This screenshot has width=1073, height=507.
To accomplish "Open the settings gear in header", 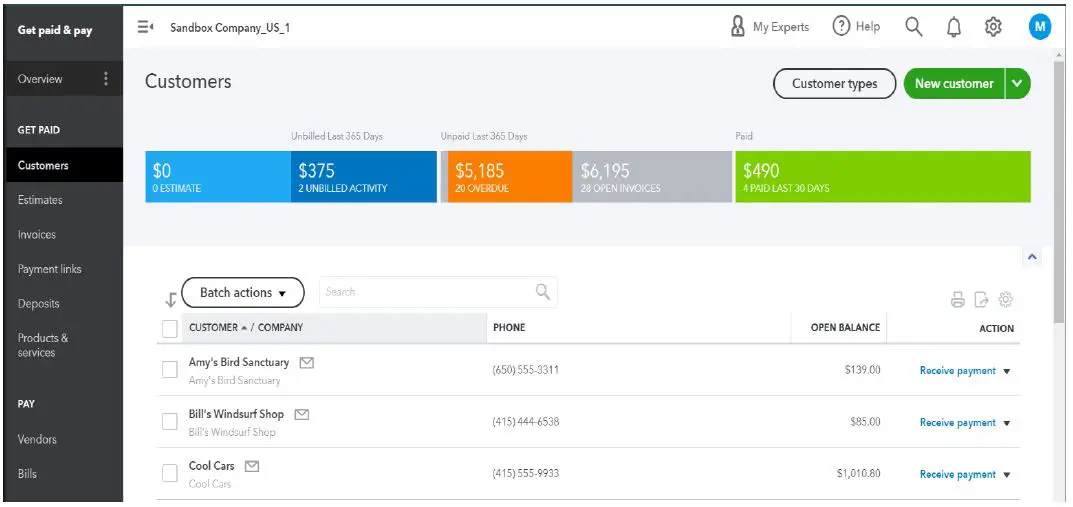I will tap(993, 27).
